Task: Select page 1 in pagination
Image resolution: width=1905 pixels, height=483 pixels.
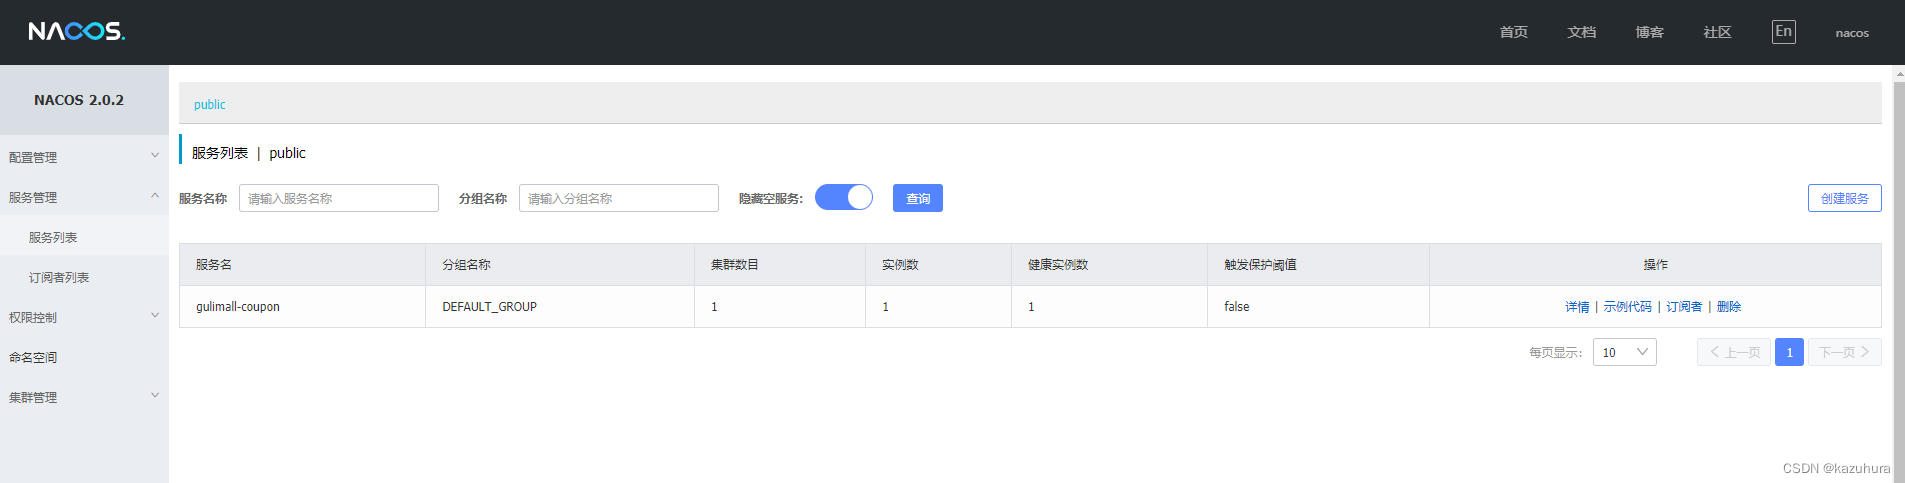Action: tap(1789, 352)
